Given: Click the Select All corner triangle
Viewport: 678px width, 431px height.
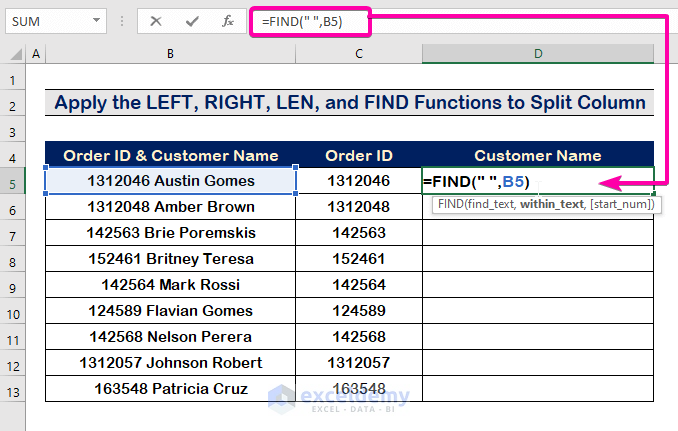Looking at the screenshot, I should pos(15,53).
